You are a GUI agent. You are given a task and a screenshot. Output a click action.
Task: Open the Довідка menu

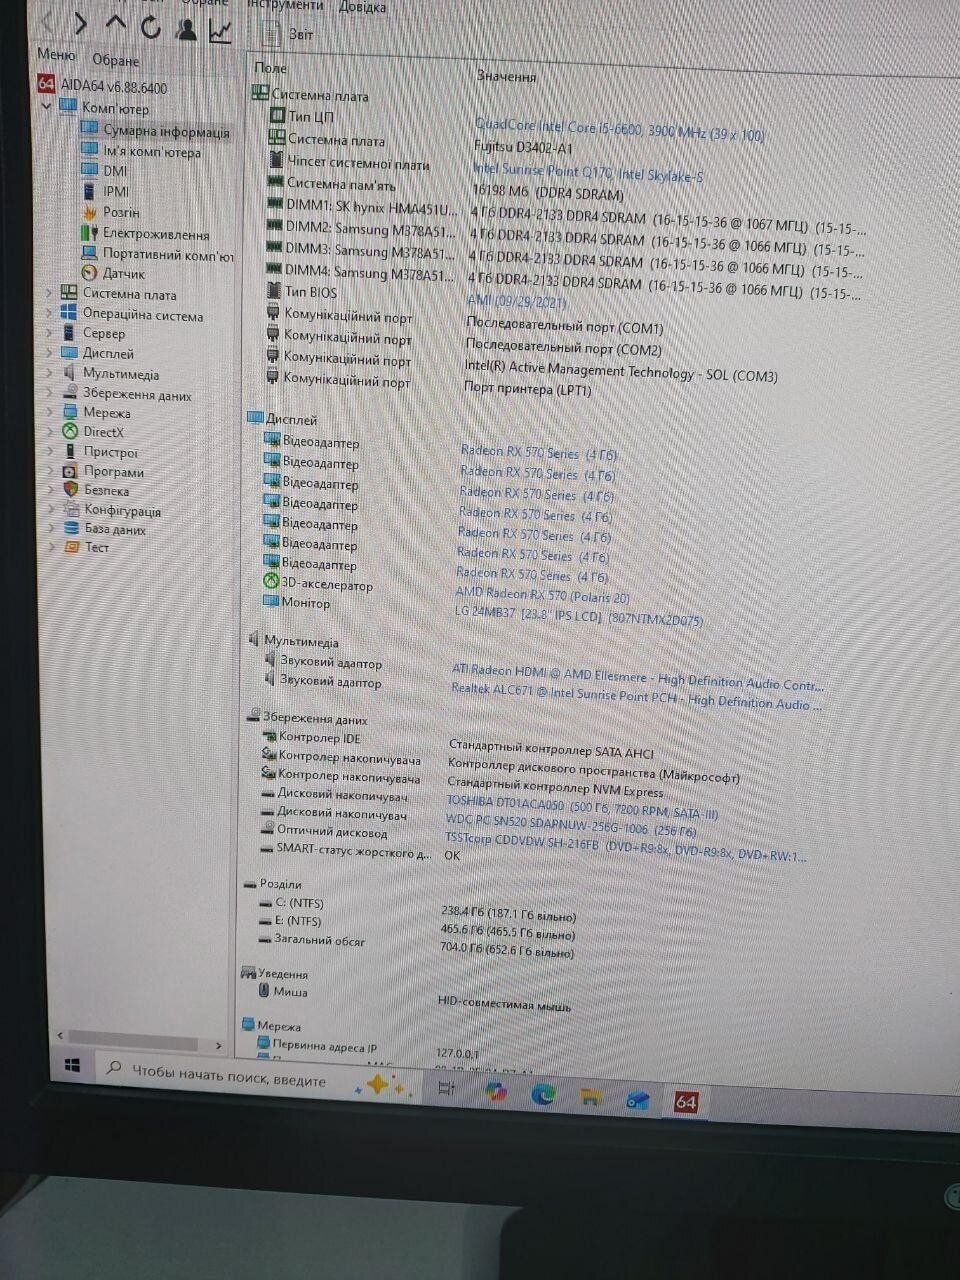[x=361, y=8]
